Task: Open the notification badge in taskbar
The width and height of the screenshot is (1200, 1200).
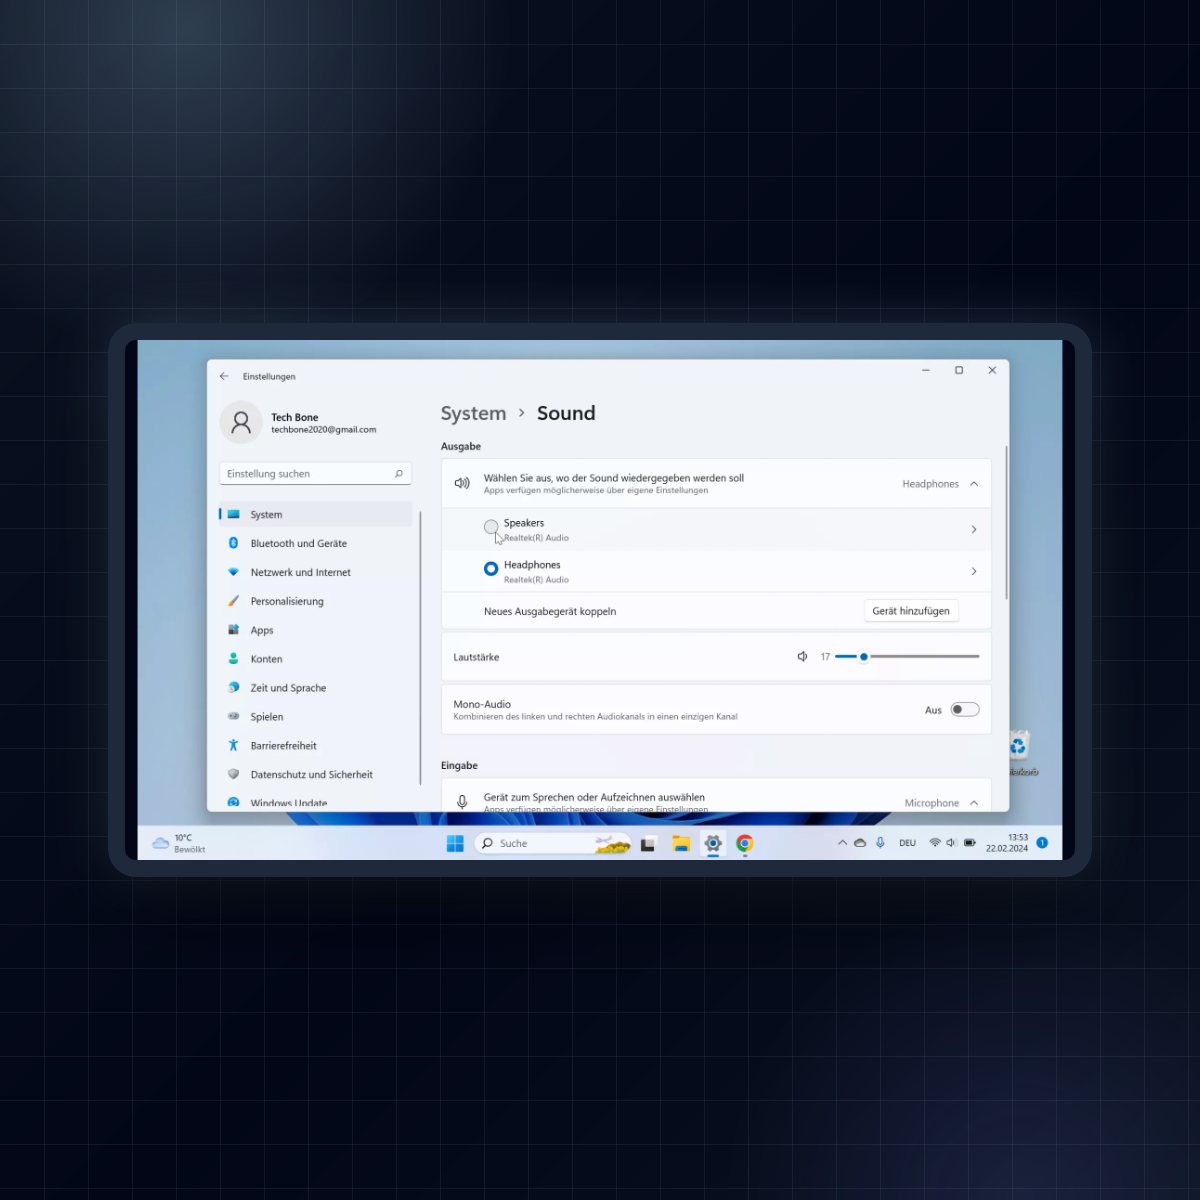Action: 1042,843
